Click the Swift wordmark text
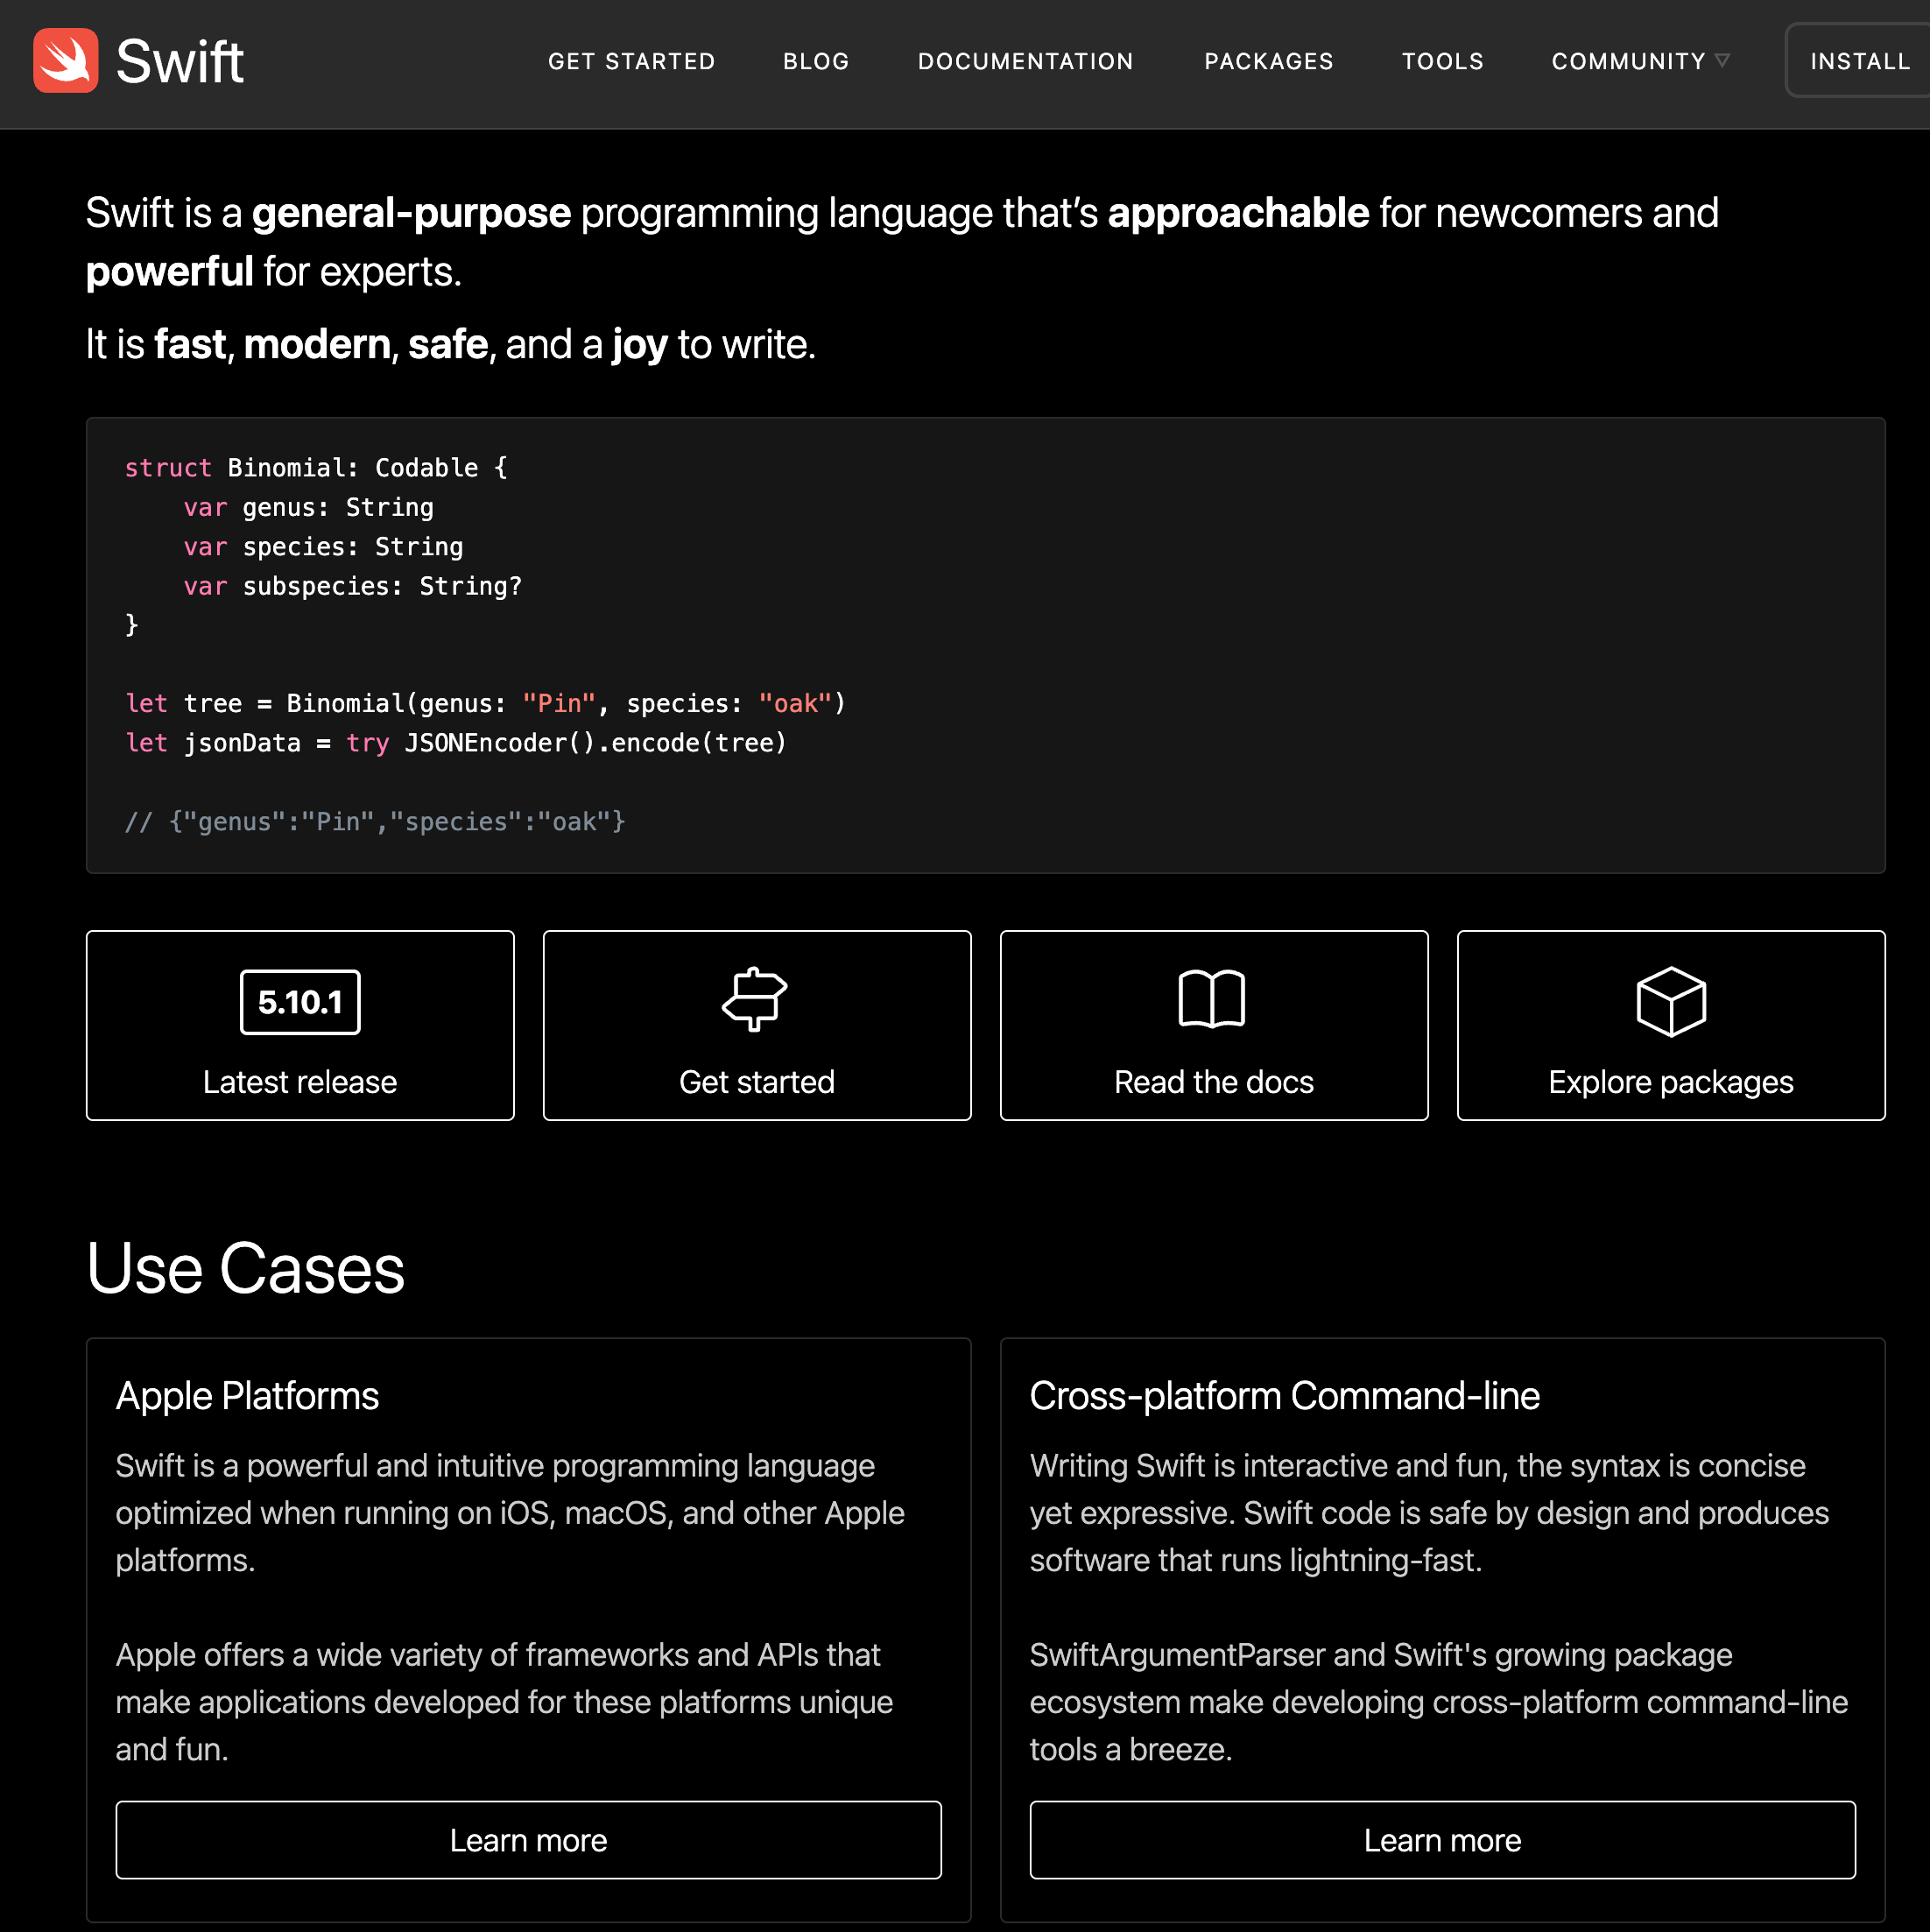This screenshot has height=1932, width=1930. click(180, 62)
